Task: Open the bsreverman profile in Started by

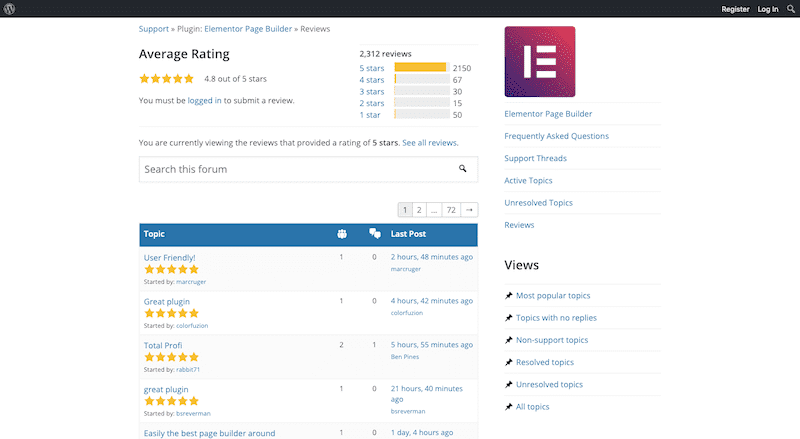Action: point(193,413)
